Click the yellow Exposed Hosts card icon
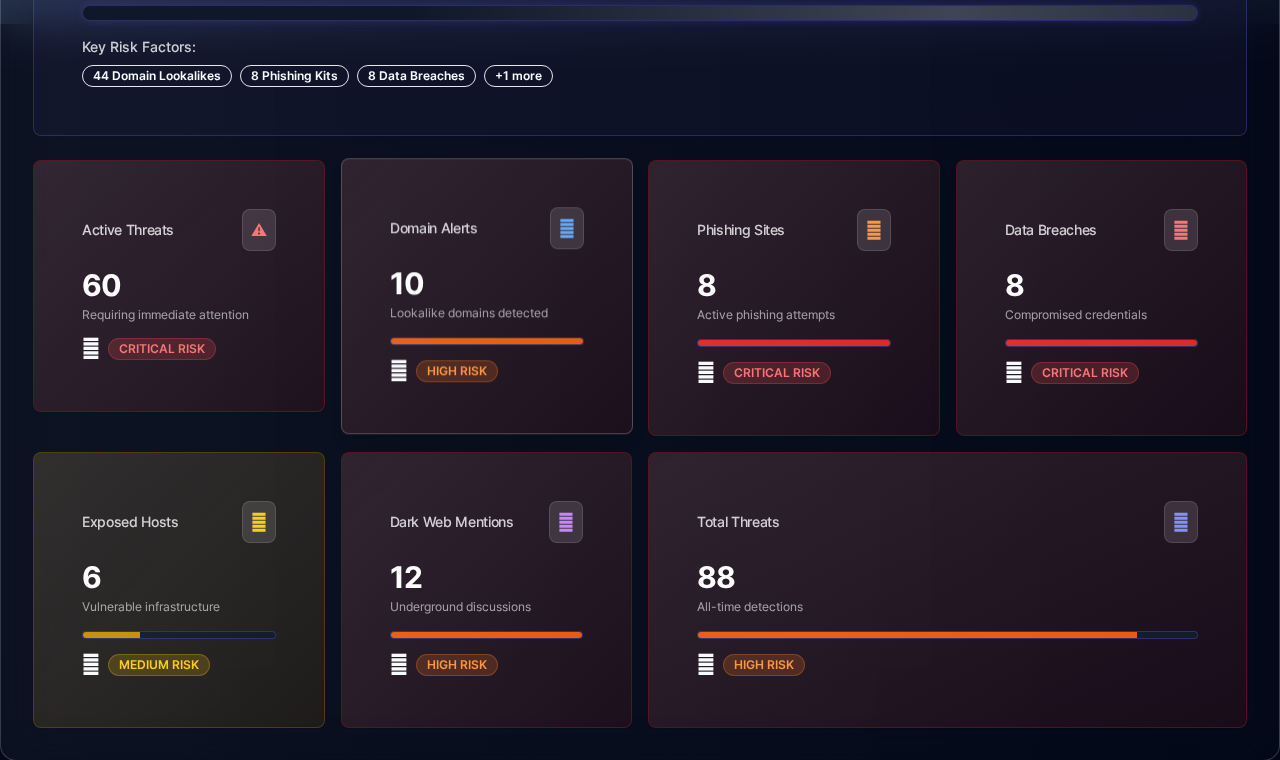 (x=259, y=522)
